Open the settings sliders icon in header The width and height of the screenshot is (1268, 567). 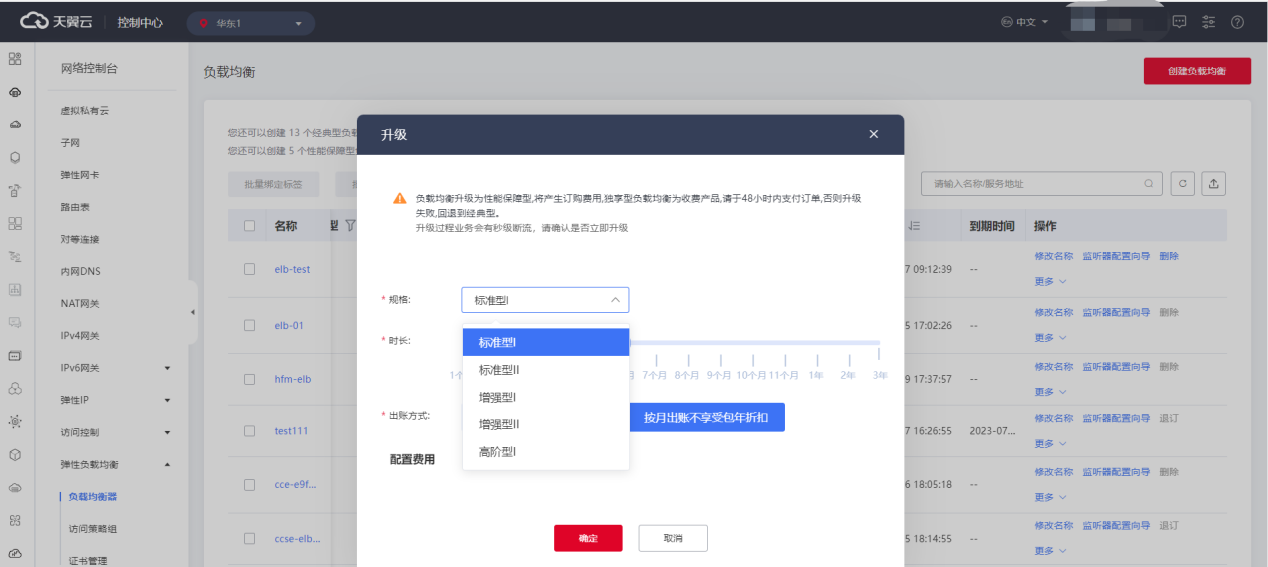click(x=1208, y=22)
